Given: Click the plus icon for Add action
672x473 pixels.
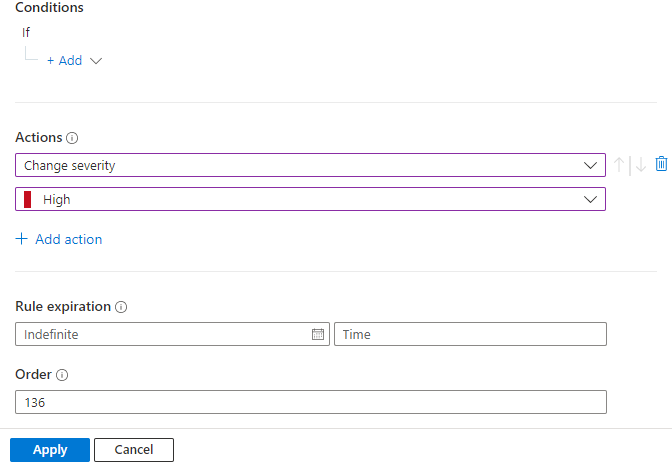Looking at the screenshot, I should click(22, 239).
